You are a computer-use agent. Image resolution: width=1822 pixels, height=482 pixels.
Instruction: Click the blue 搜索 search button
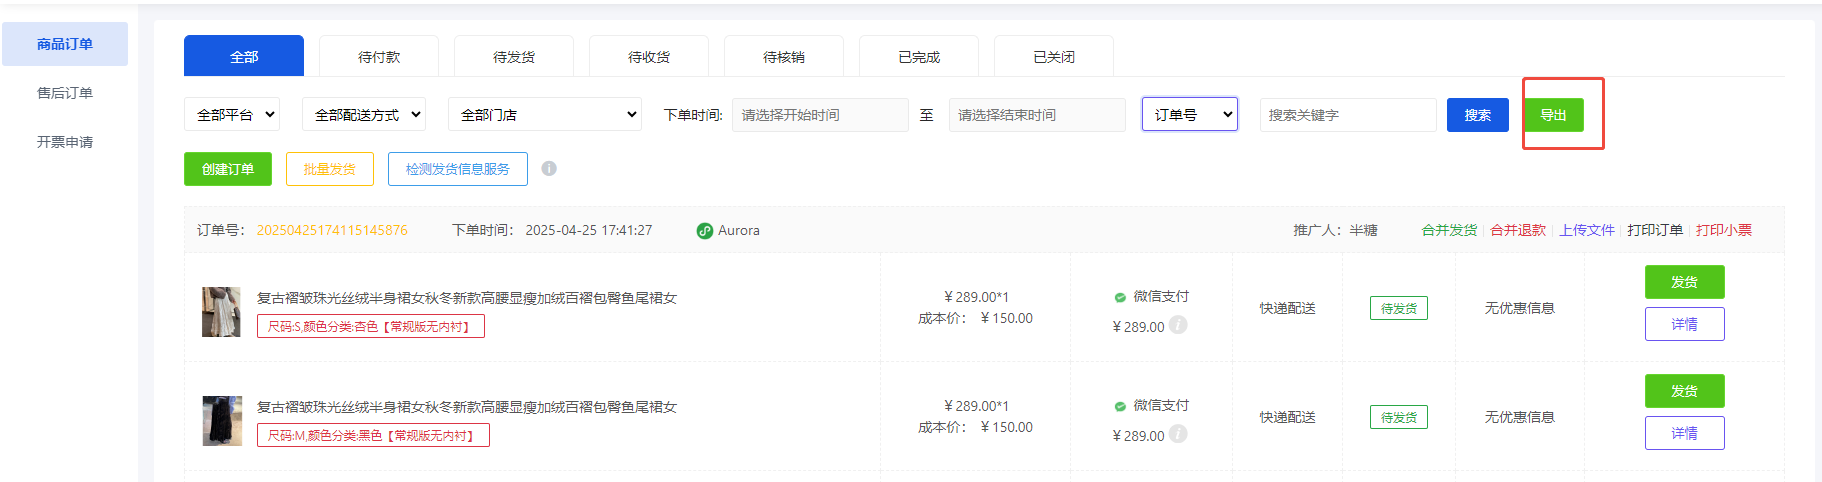tap(1477, 115)
